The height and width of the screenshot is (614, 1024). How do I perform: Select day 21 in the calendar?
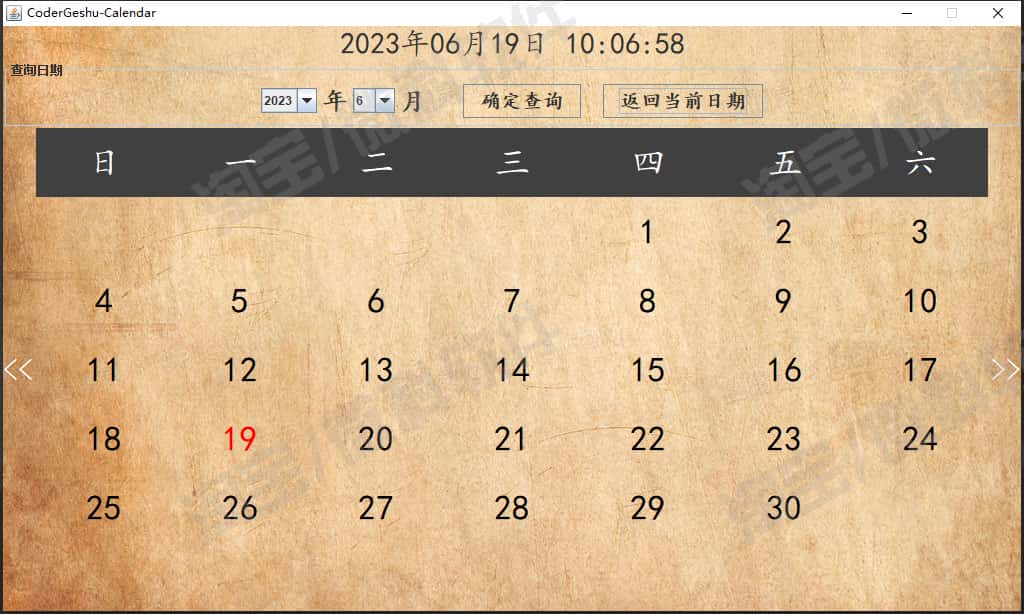pyautogui.click(x=510, y=439)
